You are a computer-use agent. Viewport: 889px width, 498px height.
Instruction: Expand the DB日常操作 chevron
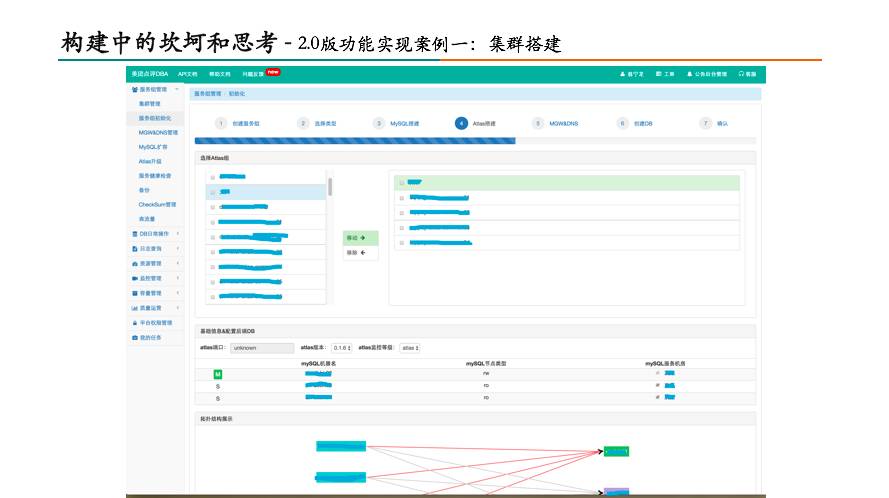pos(177,234)
